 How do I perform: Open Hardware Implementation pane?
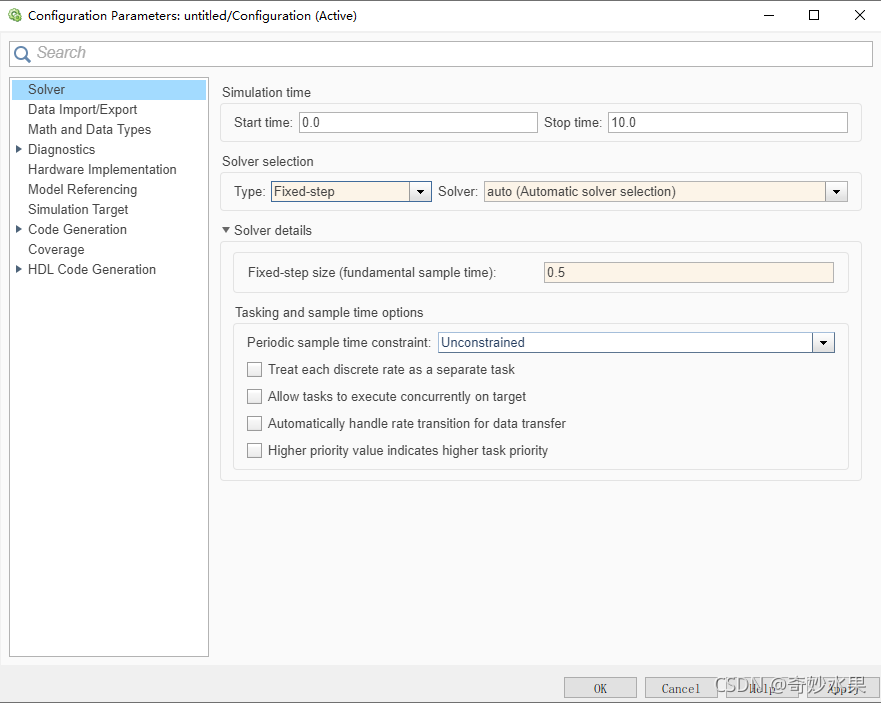(102, 170)
